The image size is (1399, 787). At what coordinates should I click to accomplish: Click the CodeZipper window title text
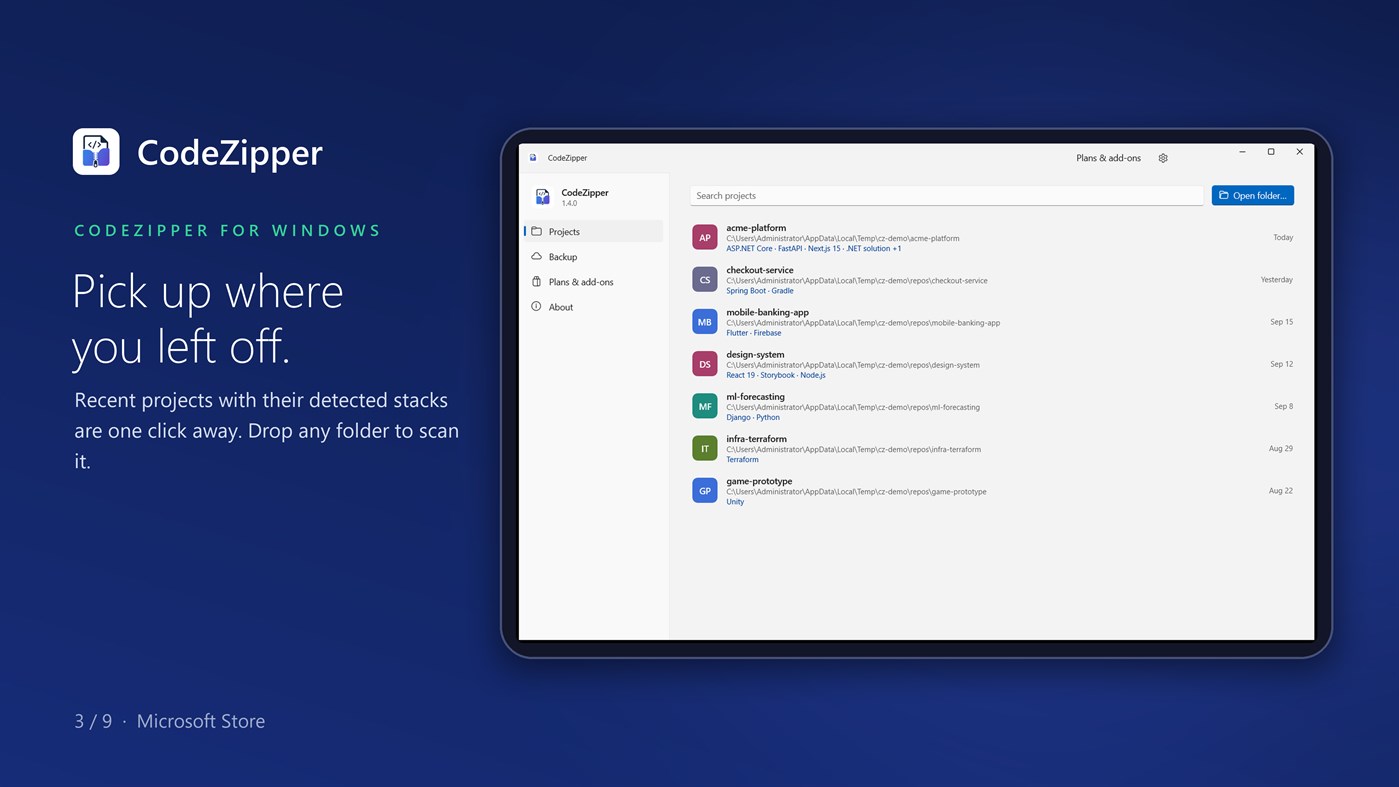coord(567,158)
